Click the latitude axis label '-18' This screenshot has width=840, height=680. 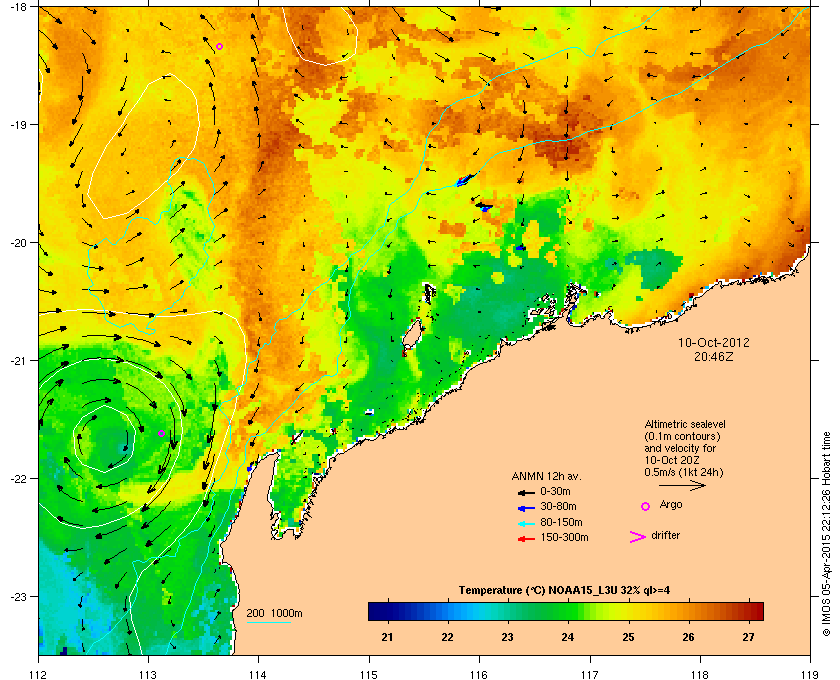pyautogui.click(x=18, y=6)
